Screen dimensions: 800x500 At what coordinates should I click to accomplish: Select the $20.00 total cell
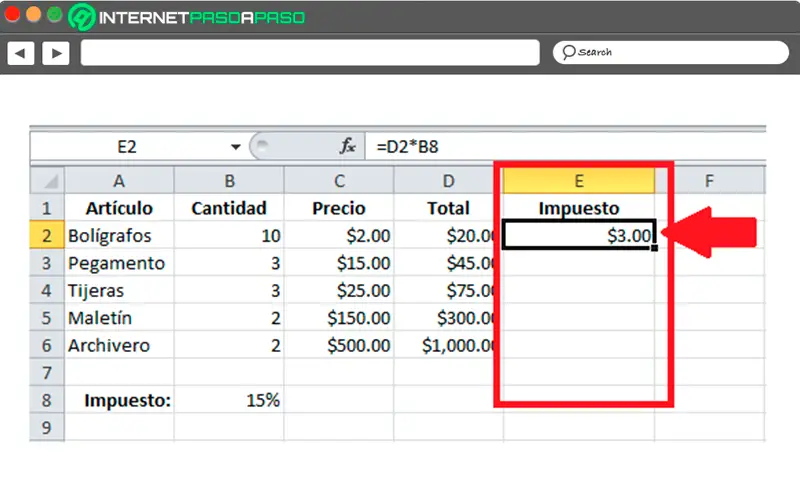point(448,235)
